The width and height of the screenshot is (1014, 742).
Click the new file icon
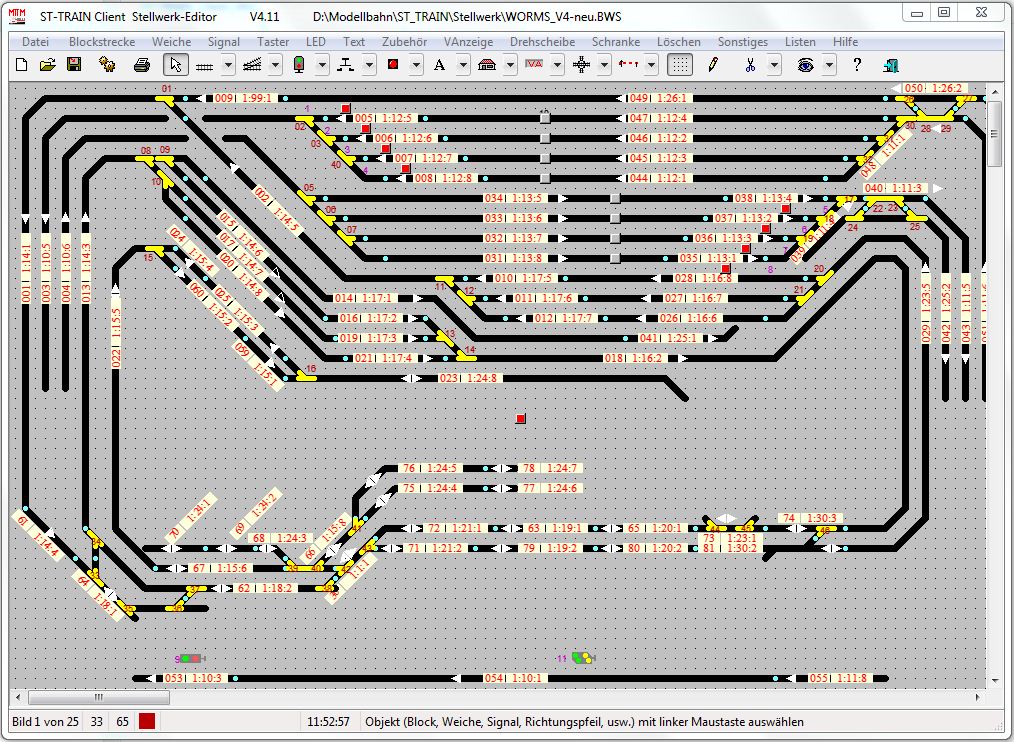click(22, 65)
